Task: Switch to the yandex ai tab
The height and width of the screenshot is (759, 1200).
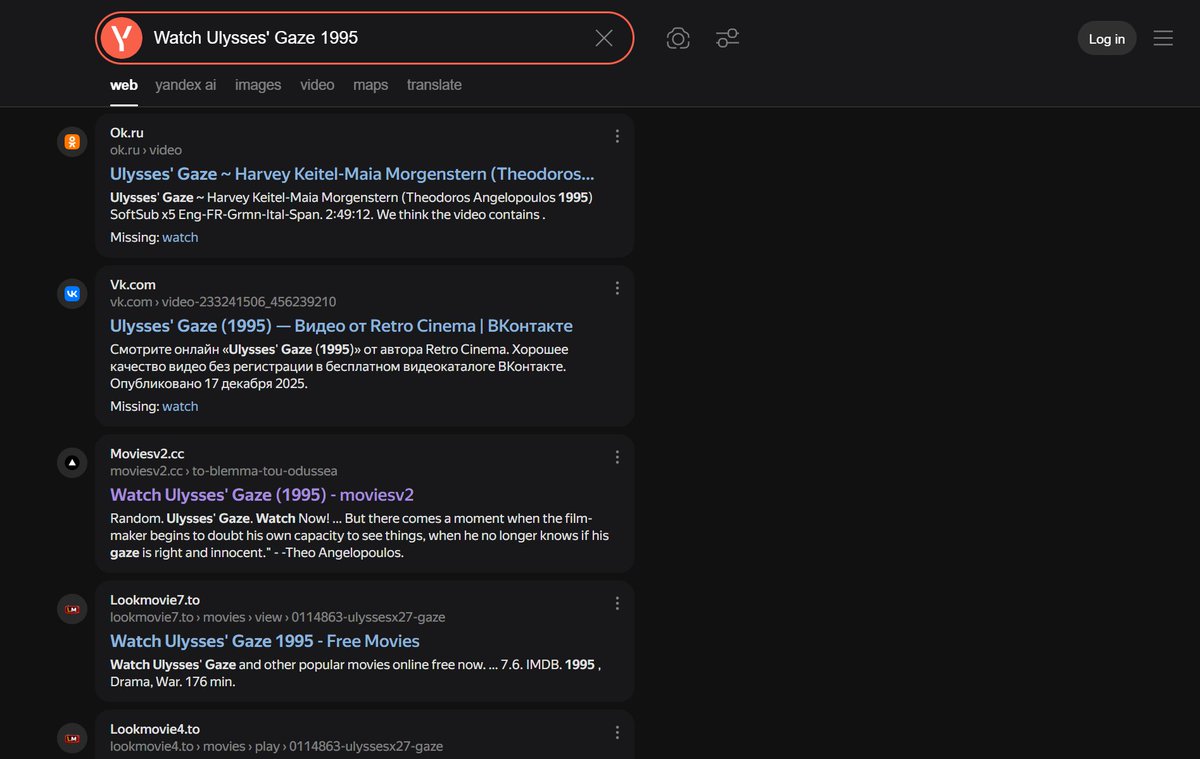Action: coord(185,85)
